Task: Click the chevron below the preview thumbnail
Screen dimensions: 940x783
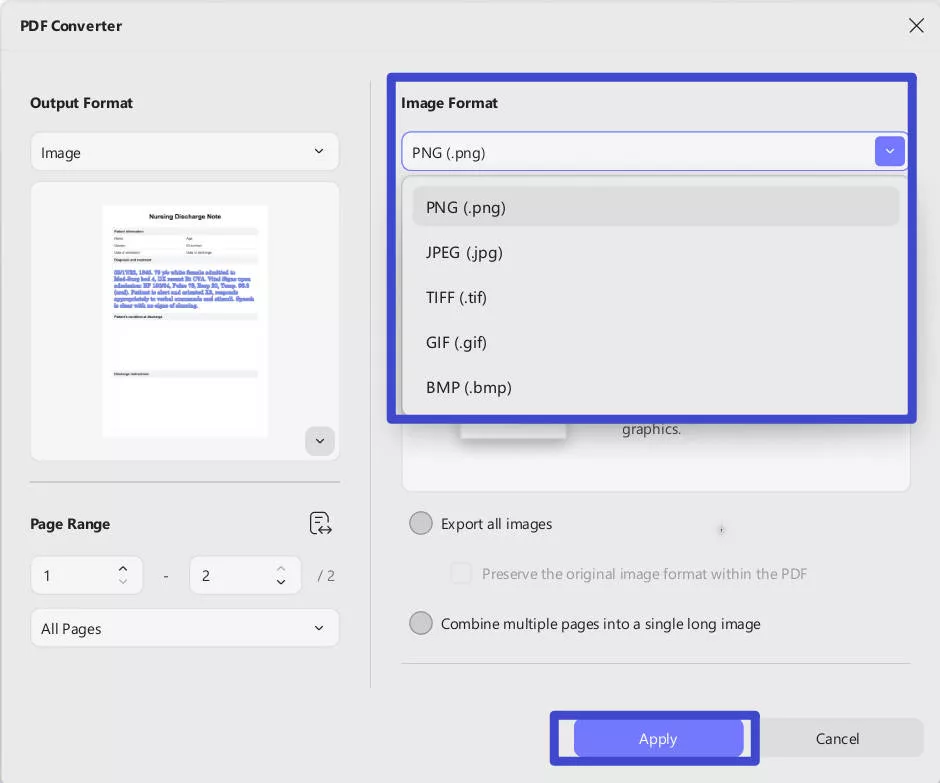Action: click(320, 441)
